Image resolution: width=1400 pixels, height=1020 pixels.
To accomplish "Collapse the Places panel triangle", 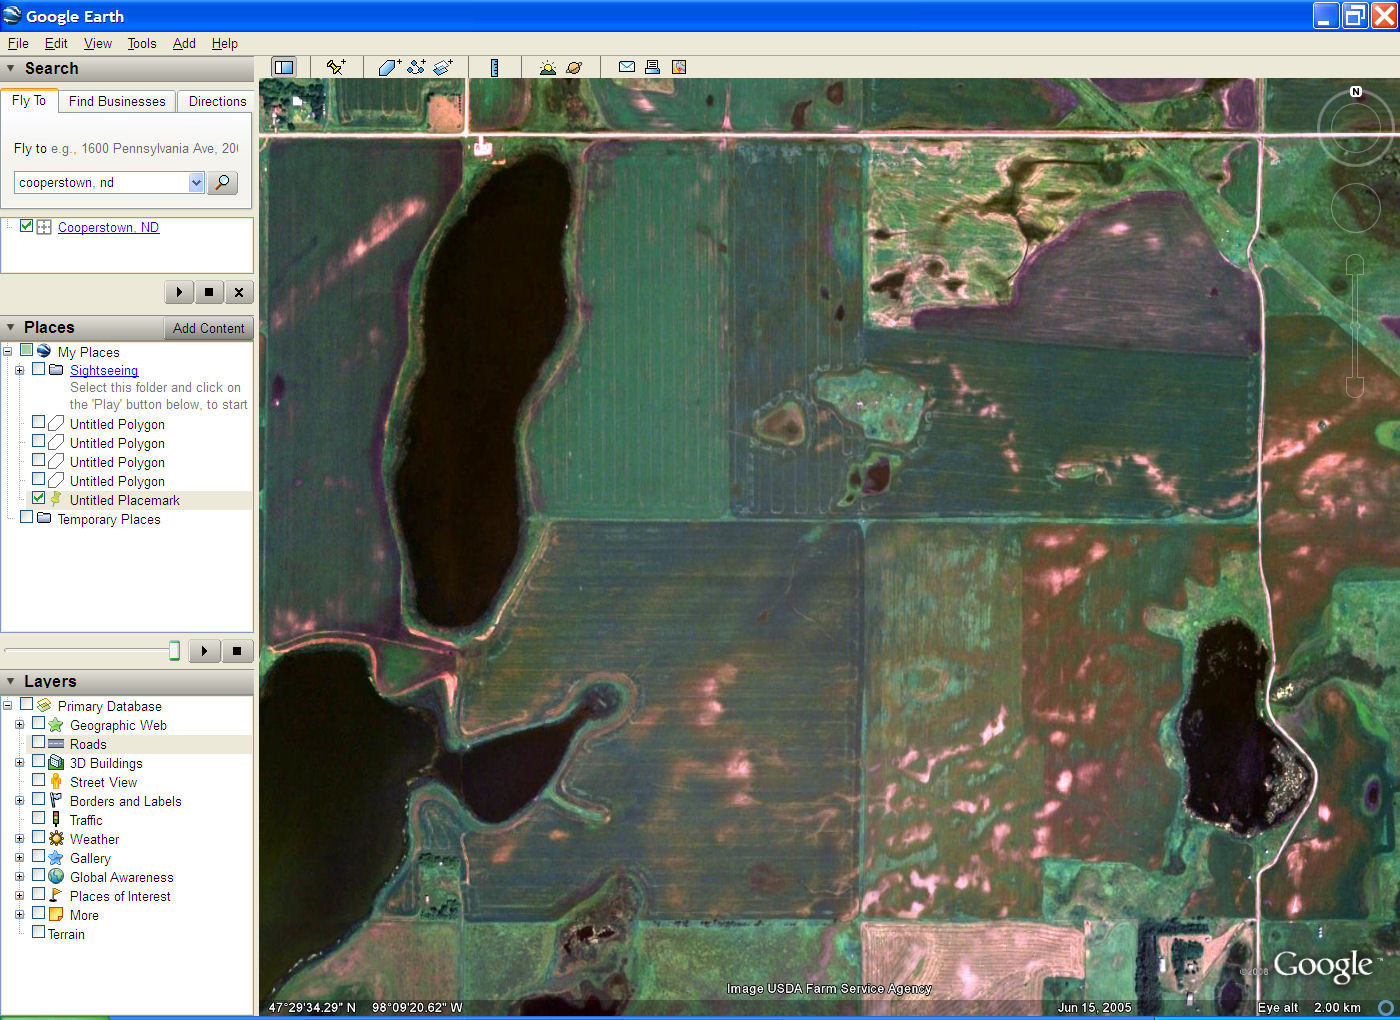I will [x=11, y=327].
